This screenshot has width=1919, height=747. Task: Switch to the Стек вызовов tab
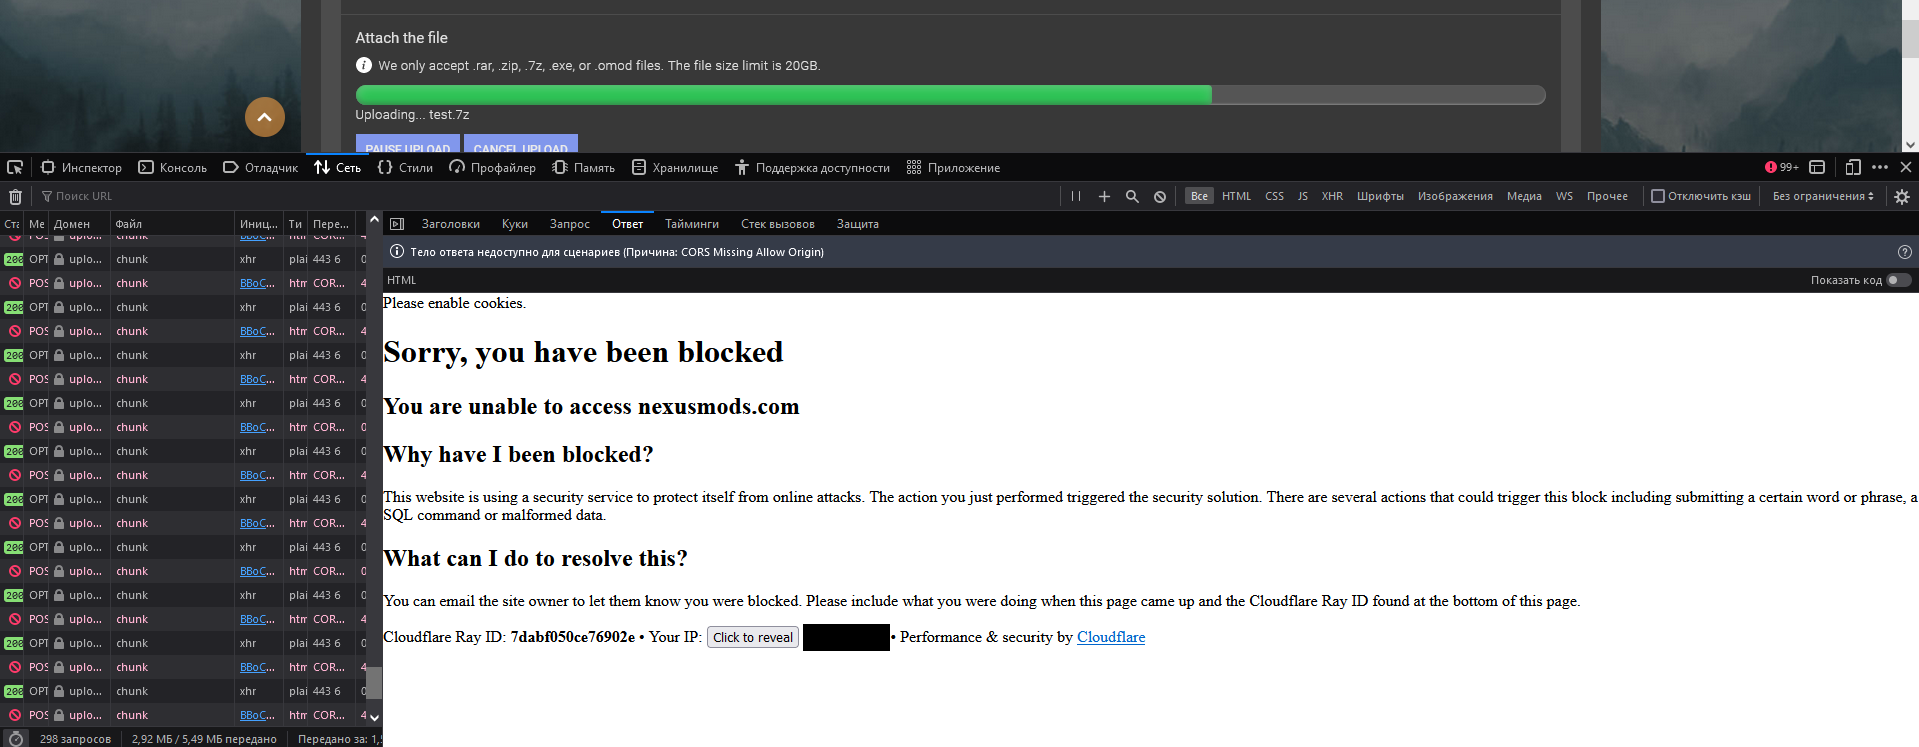click(778, 224)
